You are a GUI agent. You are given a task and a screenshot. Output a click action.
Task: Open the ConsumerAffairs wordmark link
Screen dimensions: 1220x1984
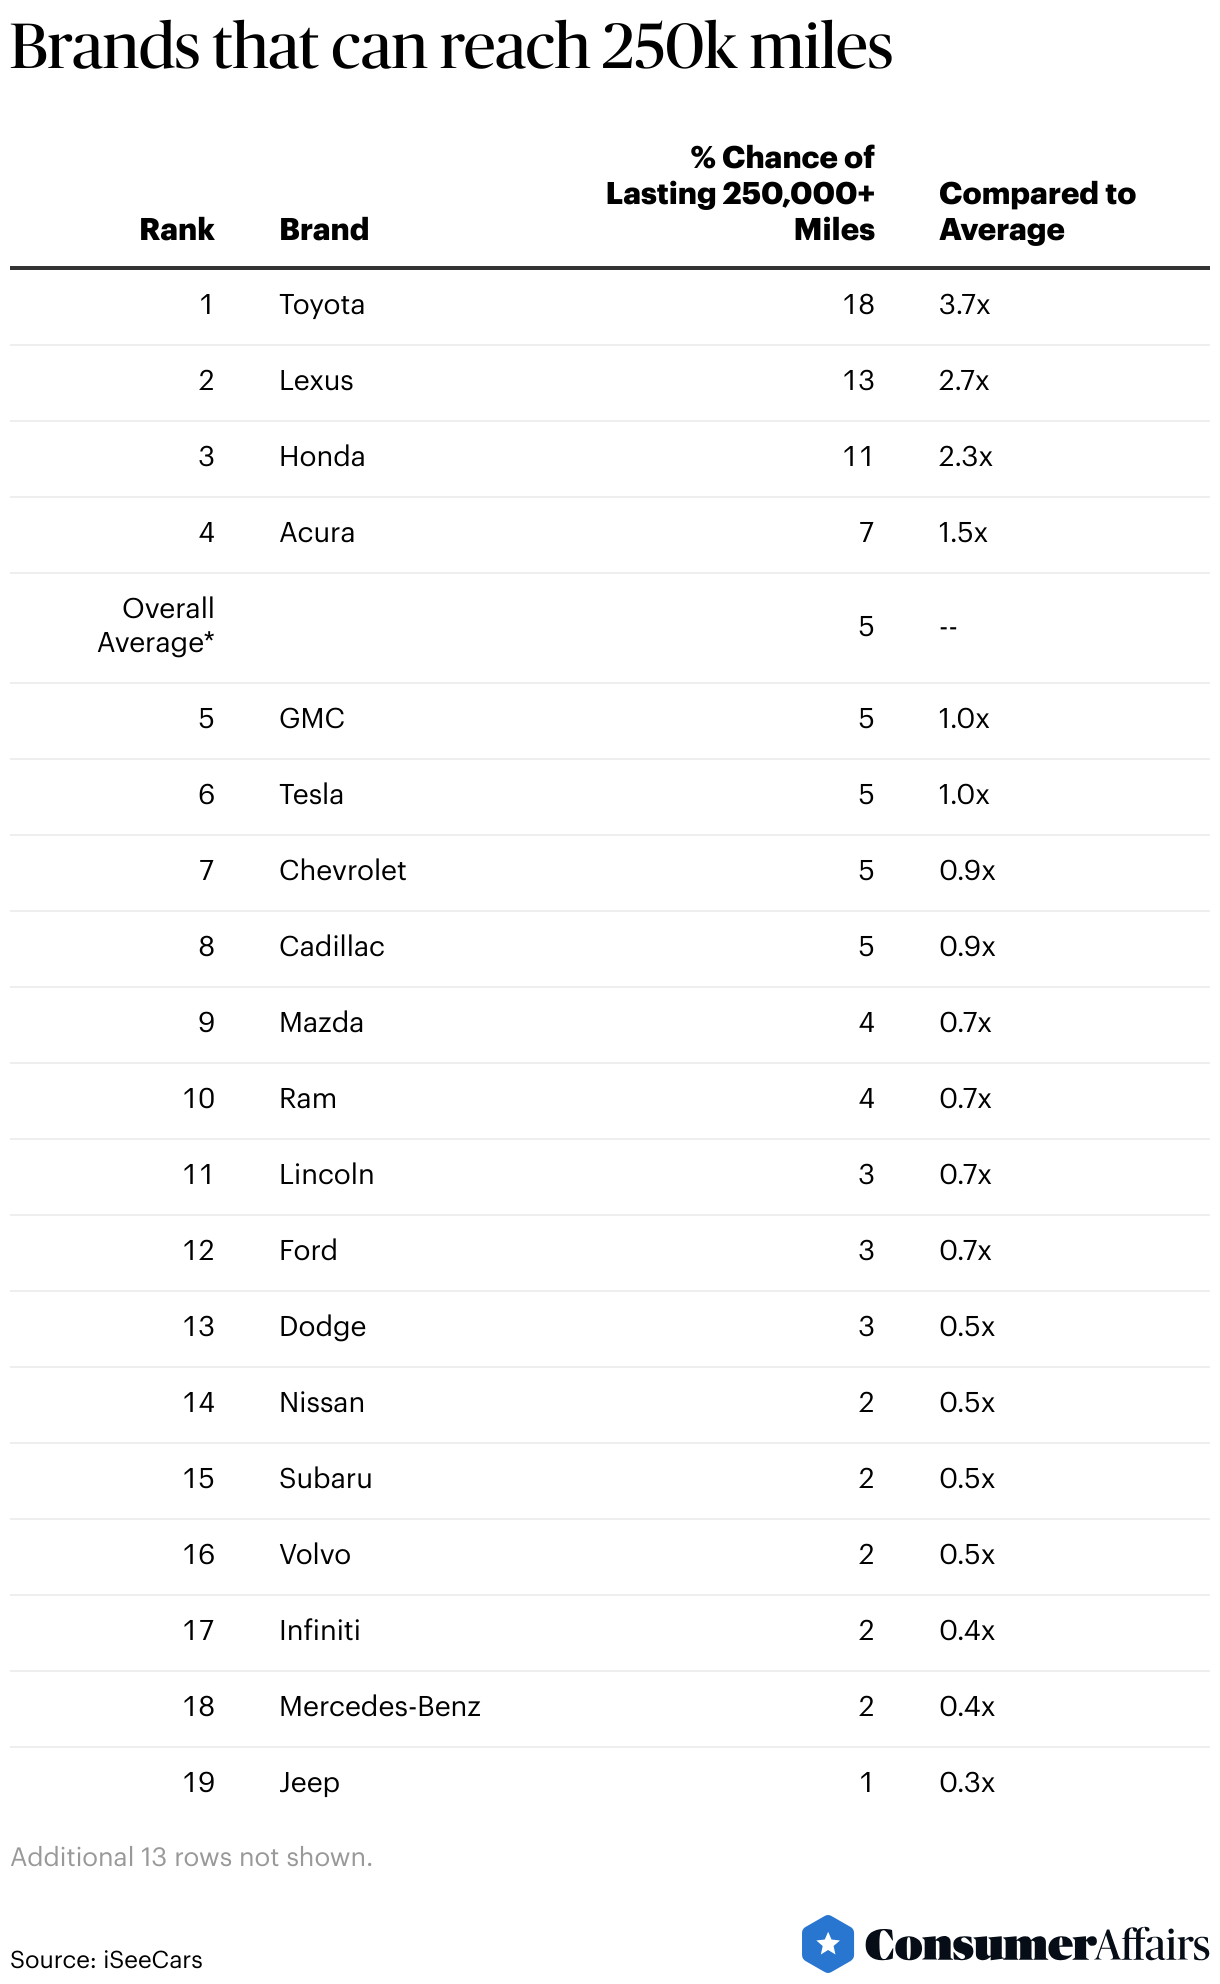(x=1037, y=1945)
